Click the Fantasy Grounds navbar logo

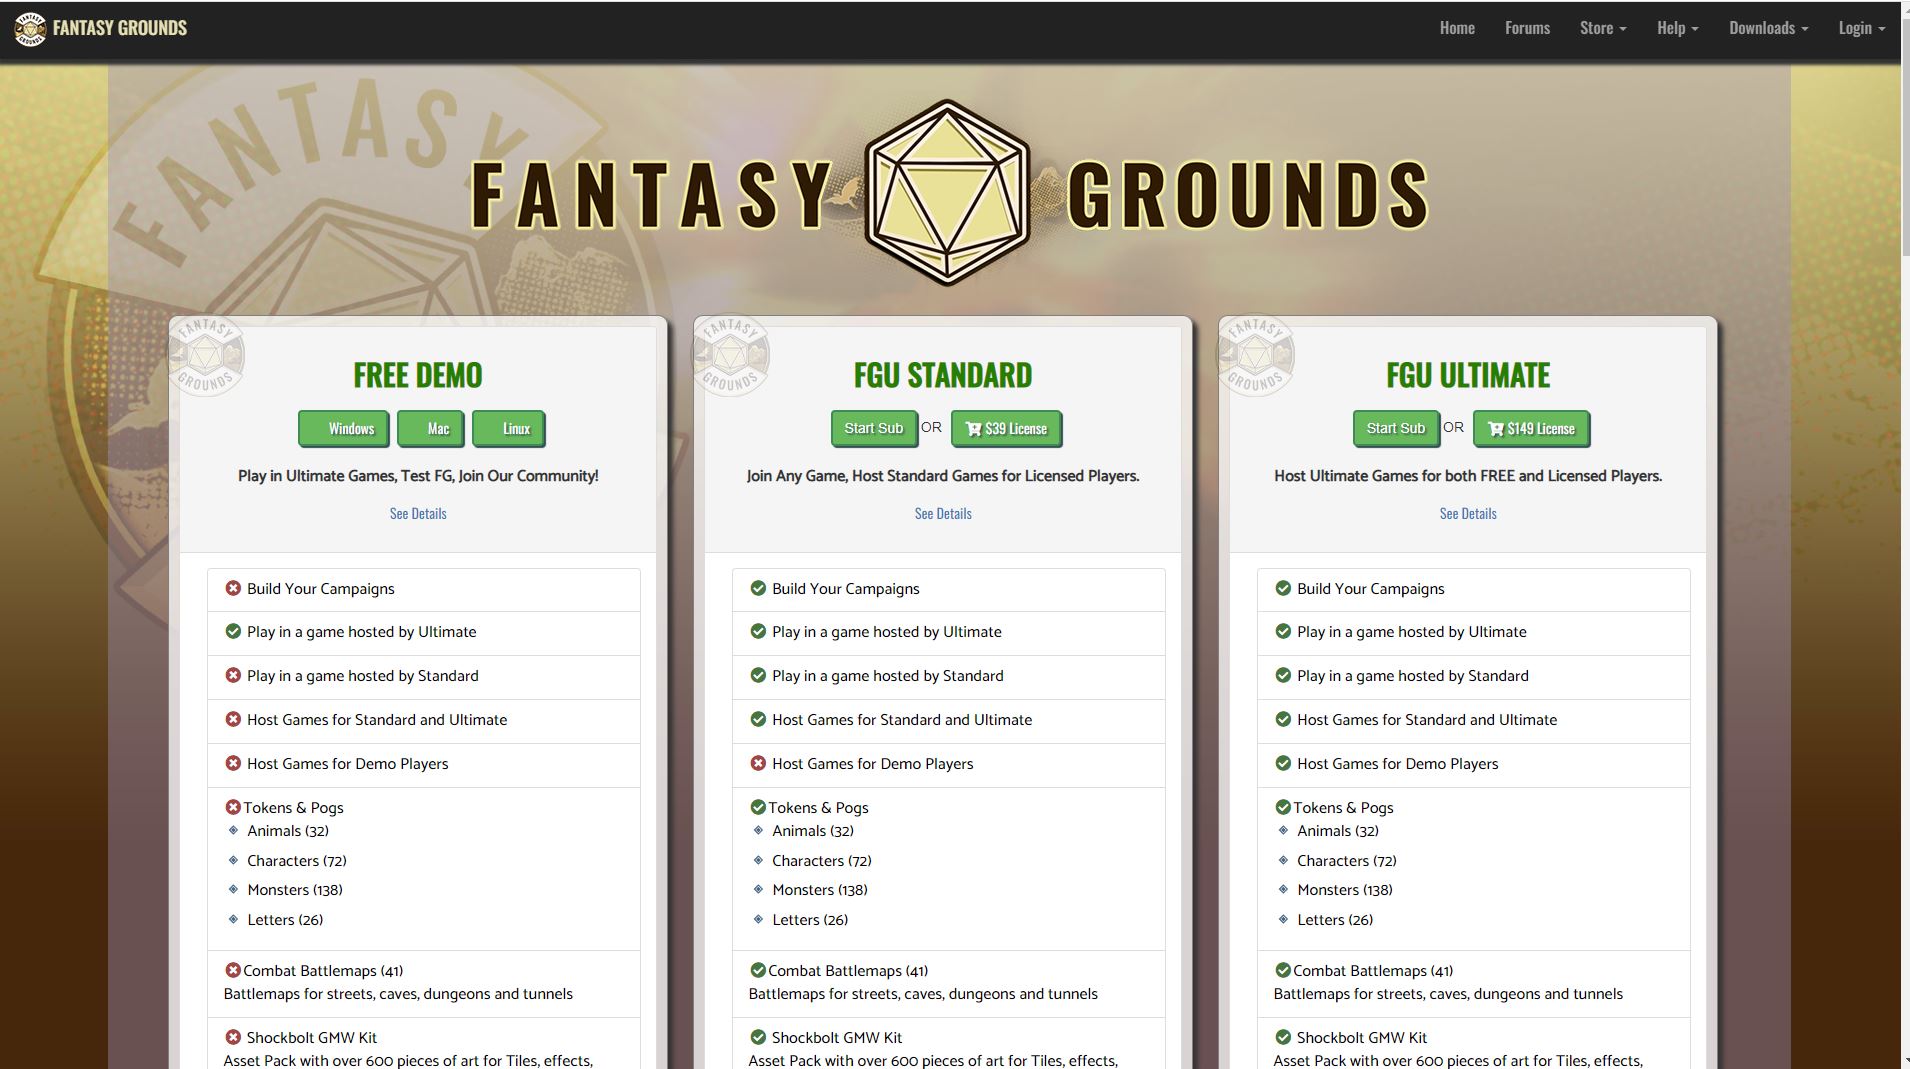100,28
